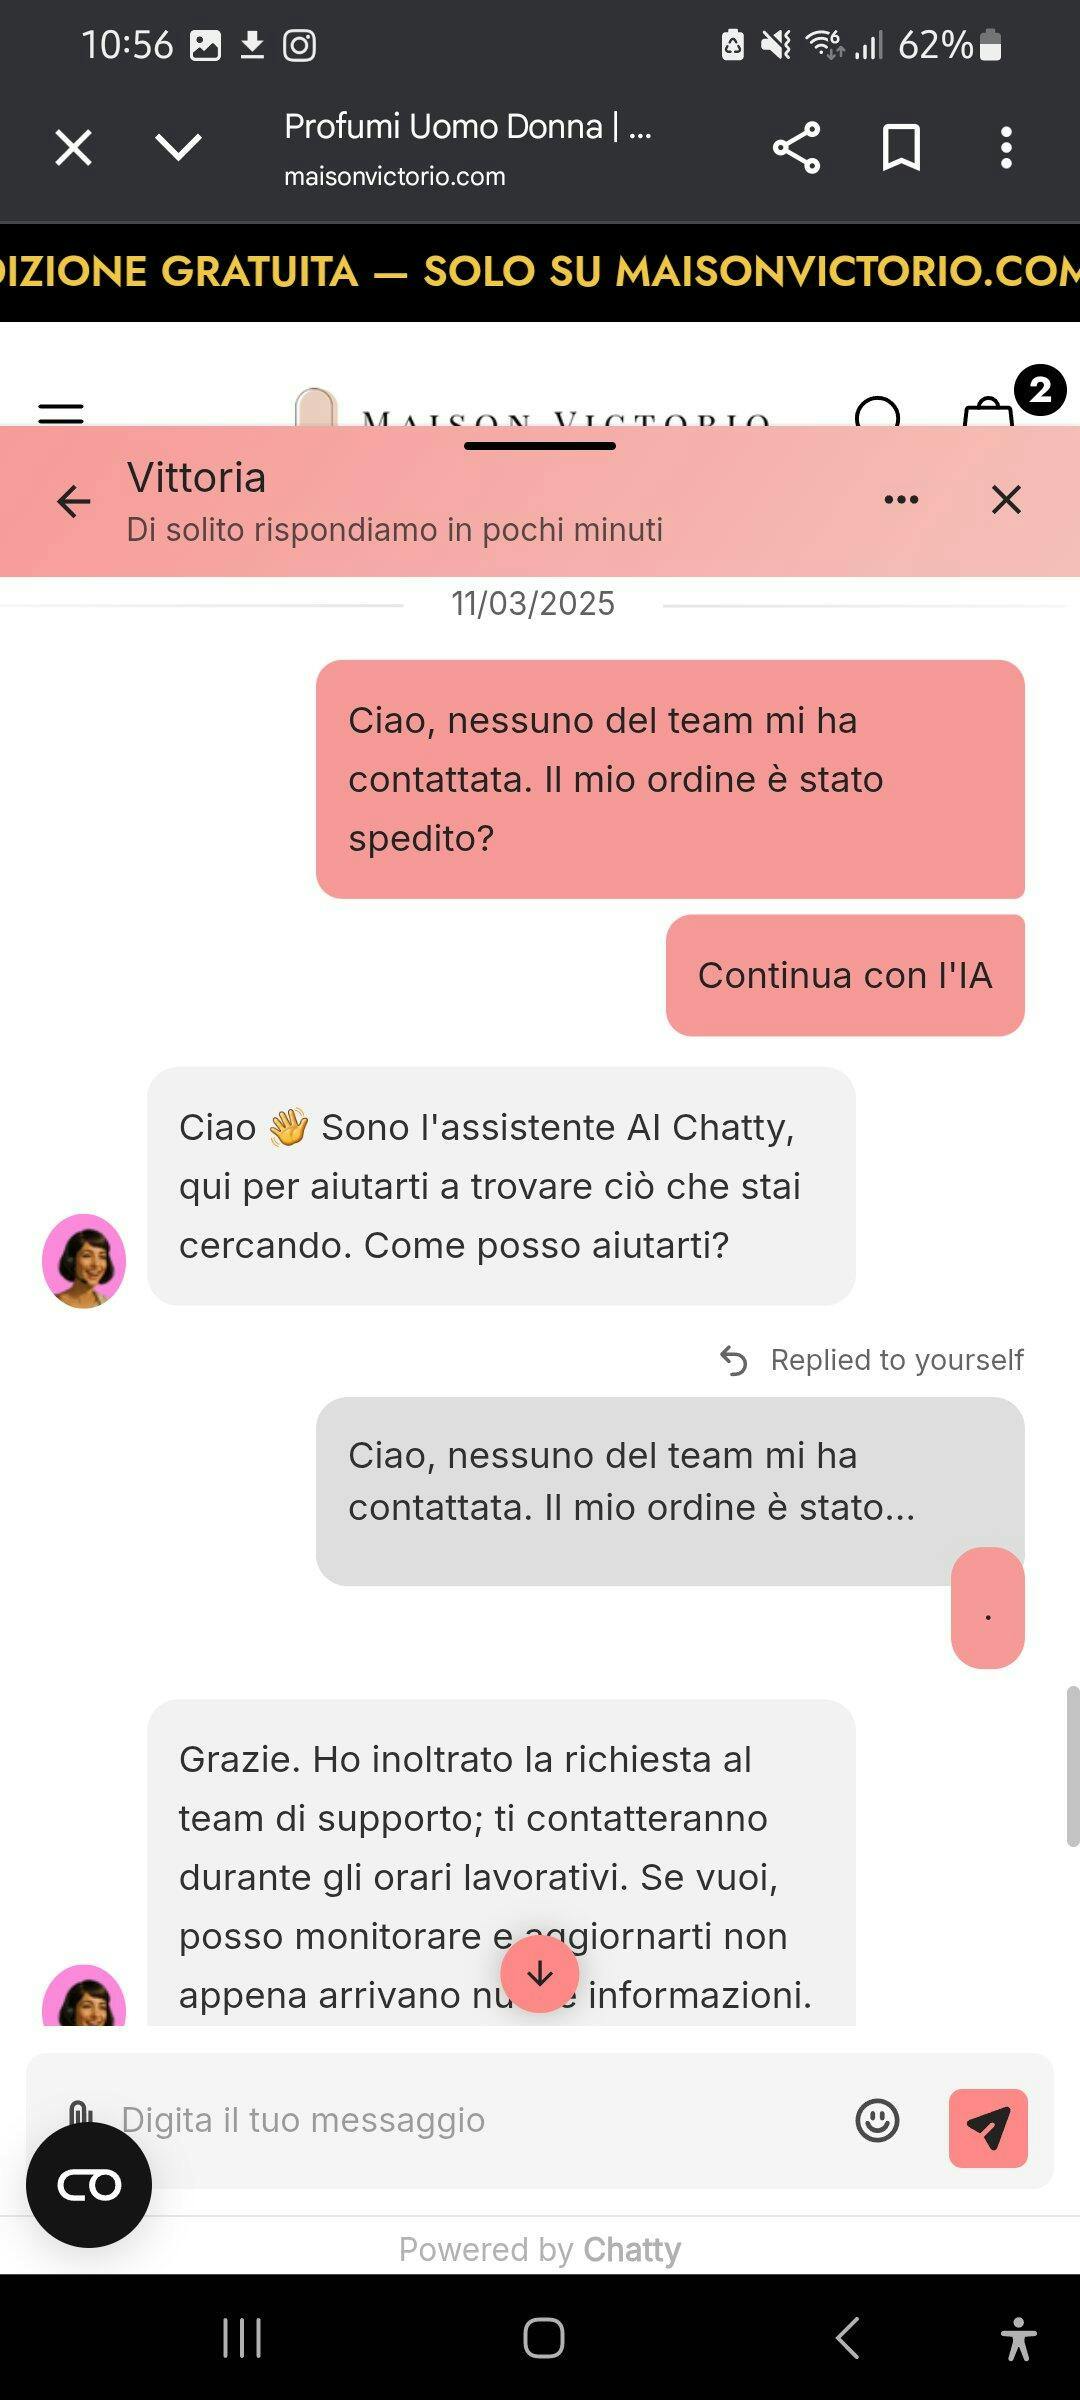Tap the chat panel drag handle bar

(x=540, y=446)
